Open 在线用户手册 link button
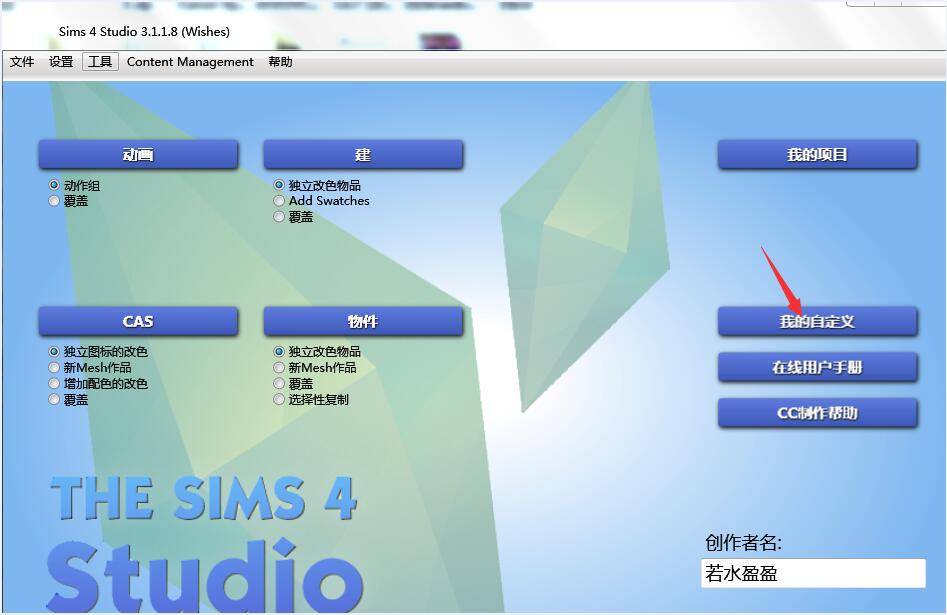The image size is (947, 615). [817, 367]
